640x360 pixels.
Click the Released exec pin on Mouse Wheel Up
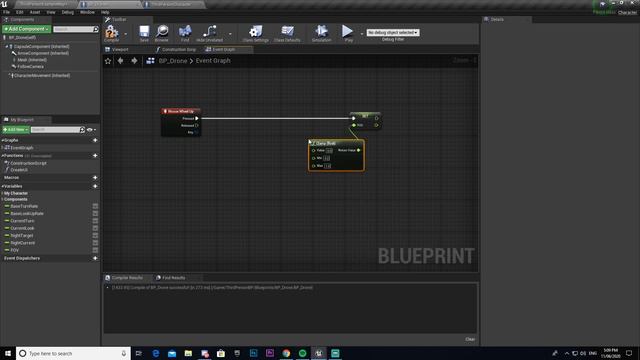tap(197, 125)
